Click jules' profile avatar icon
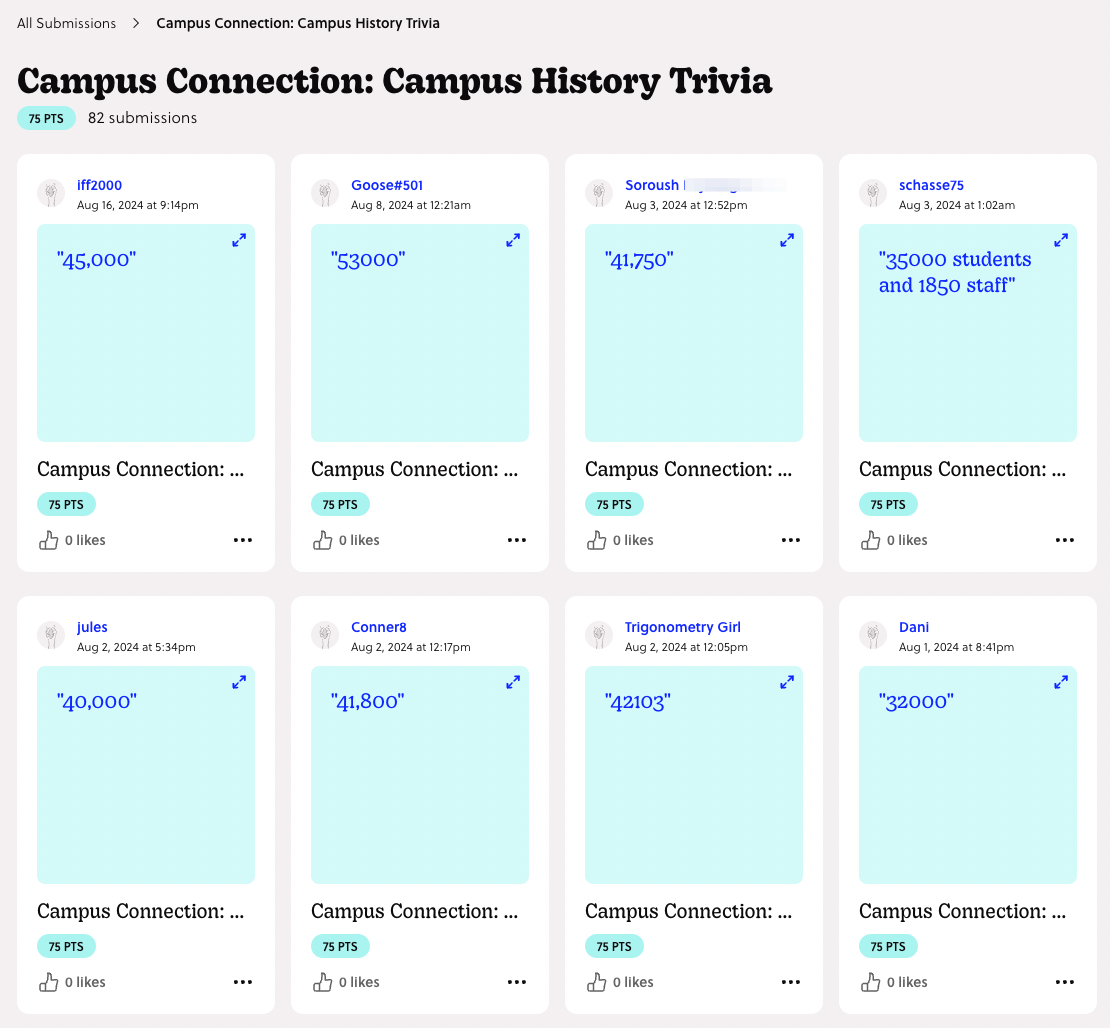 (x=51, y=635)
